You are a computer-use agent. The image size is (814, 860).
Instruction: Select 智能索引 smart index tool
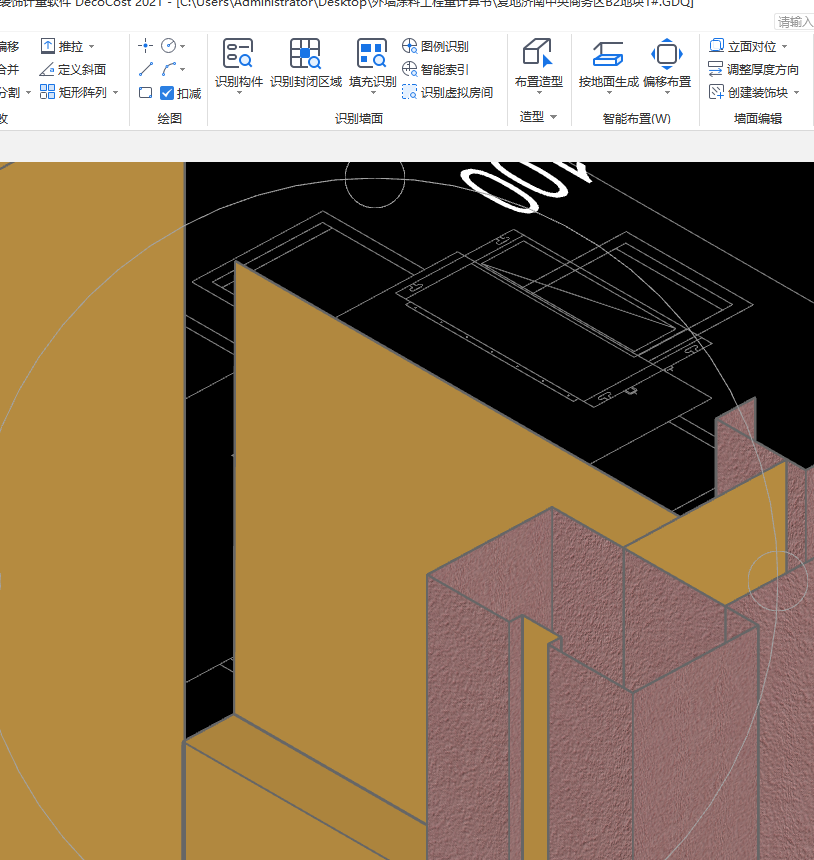coord(435,70)
